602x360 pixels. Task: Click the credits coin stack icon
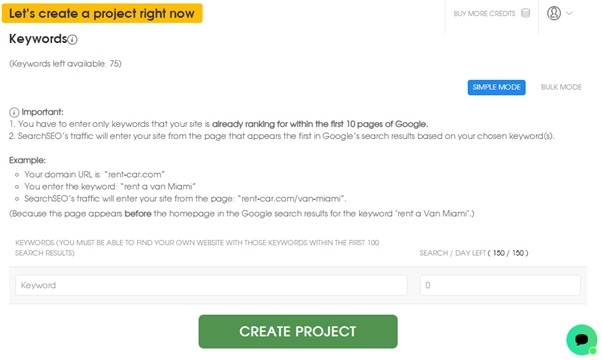525,13
